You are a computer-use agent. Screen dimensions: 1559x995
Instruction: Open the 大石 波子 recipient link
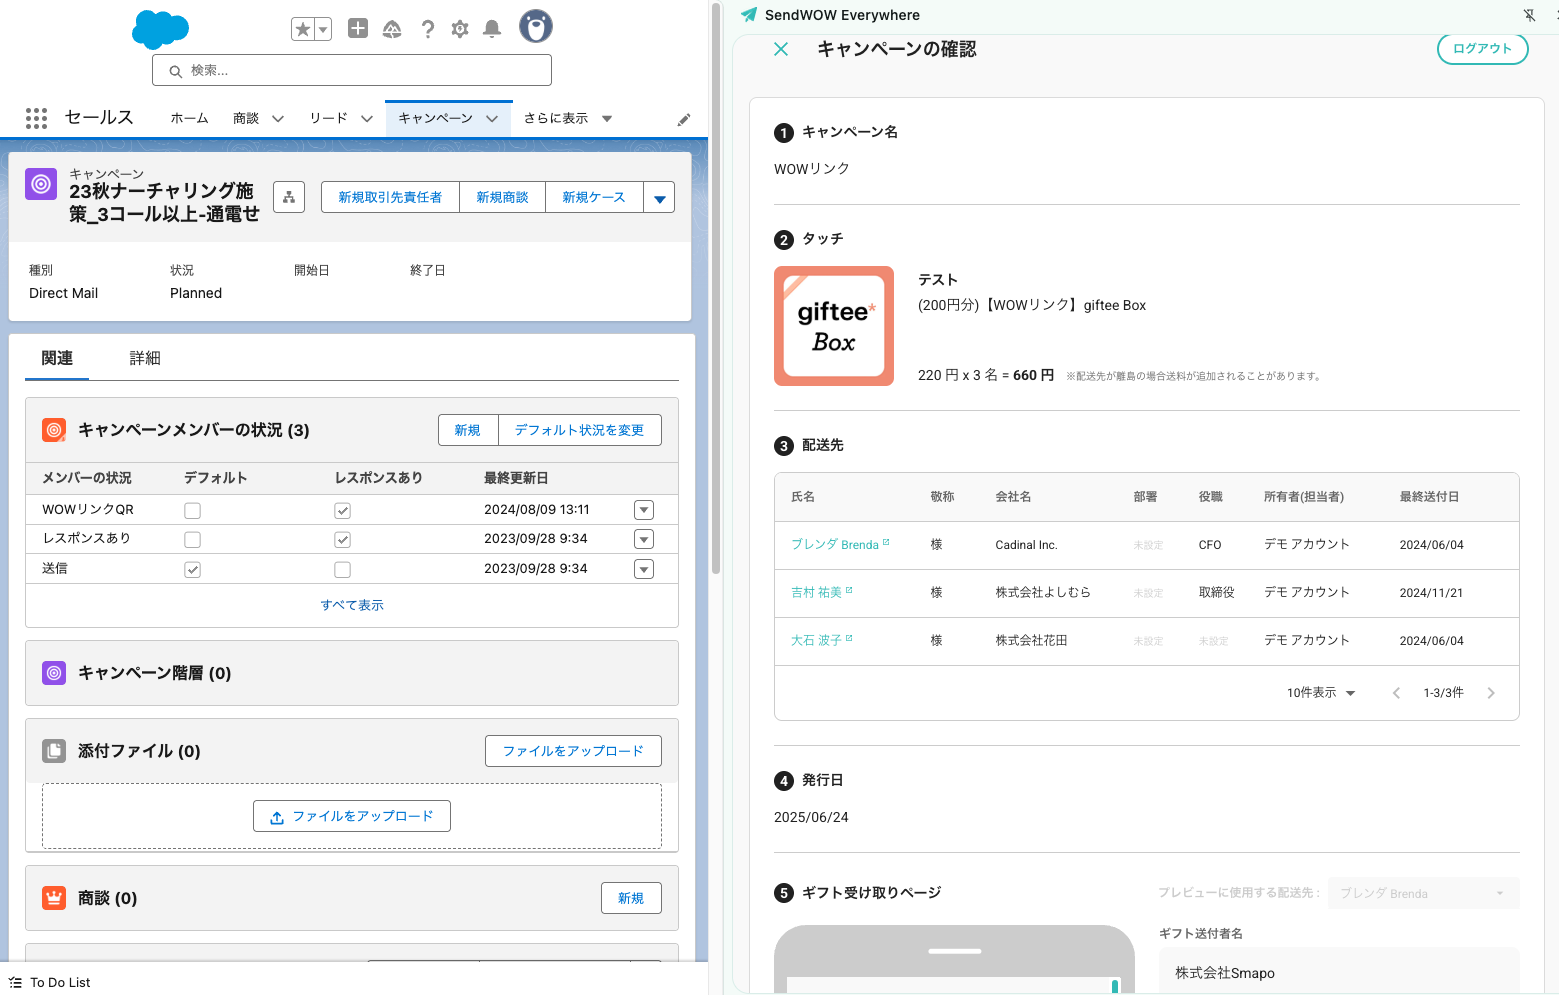(821, 640)
